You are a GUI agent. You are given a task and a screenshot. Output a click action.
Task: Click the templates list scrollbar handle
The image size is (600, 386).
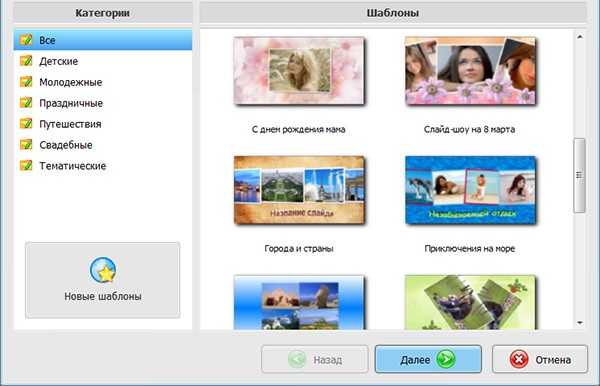pos(580,175)
